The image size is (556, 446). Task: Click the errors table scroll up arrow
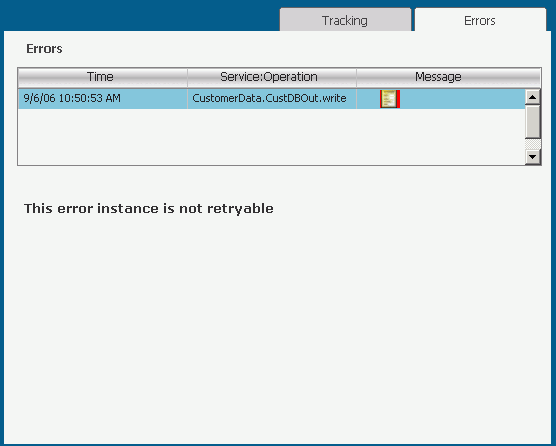(x=533, y=97)
